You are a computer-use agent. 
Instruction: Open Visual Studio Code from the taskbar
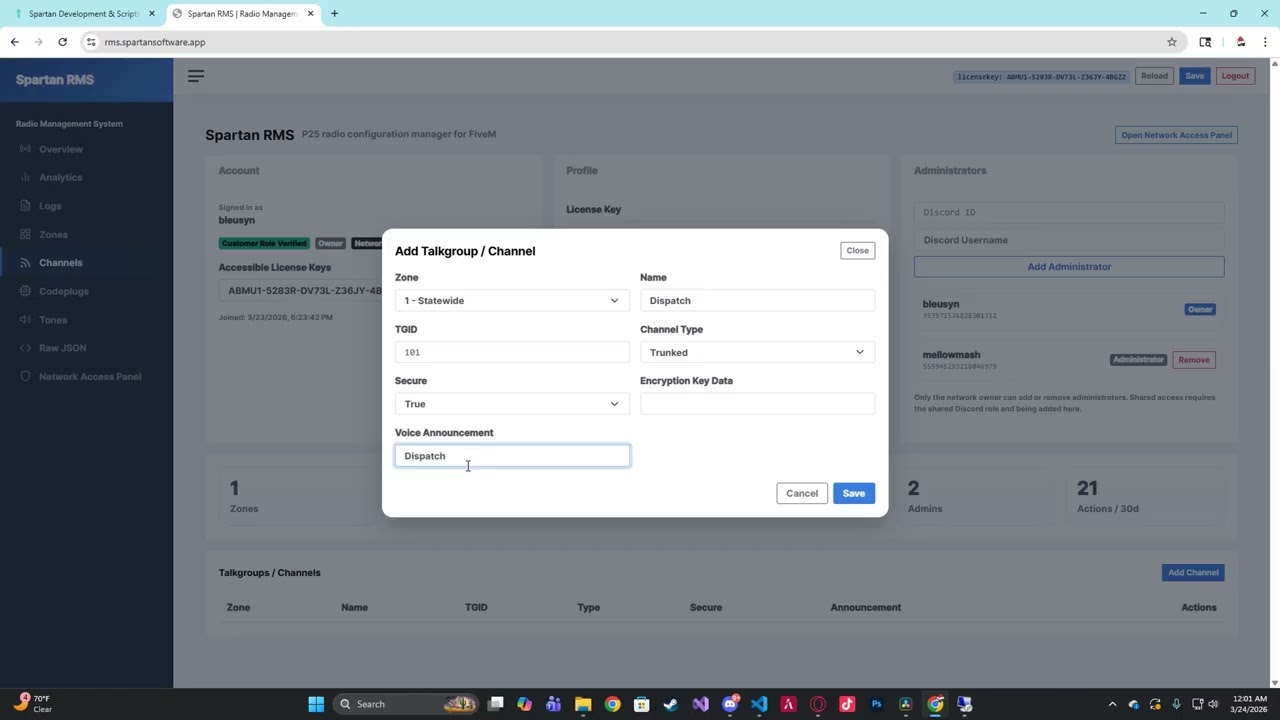click(x=759, y=704)
